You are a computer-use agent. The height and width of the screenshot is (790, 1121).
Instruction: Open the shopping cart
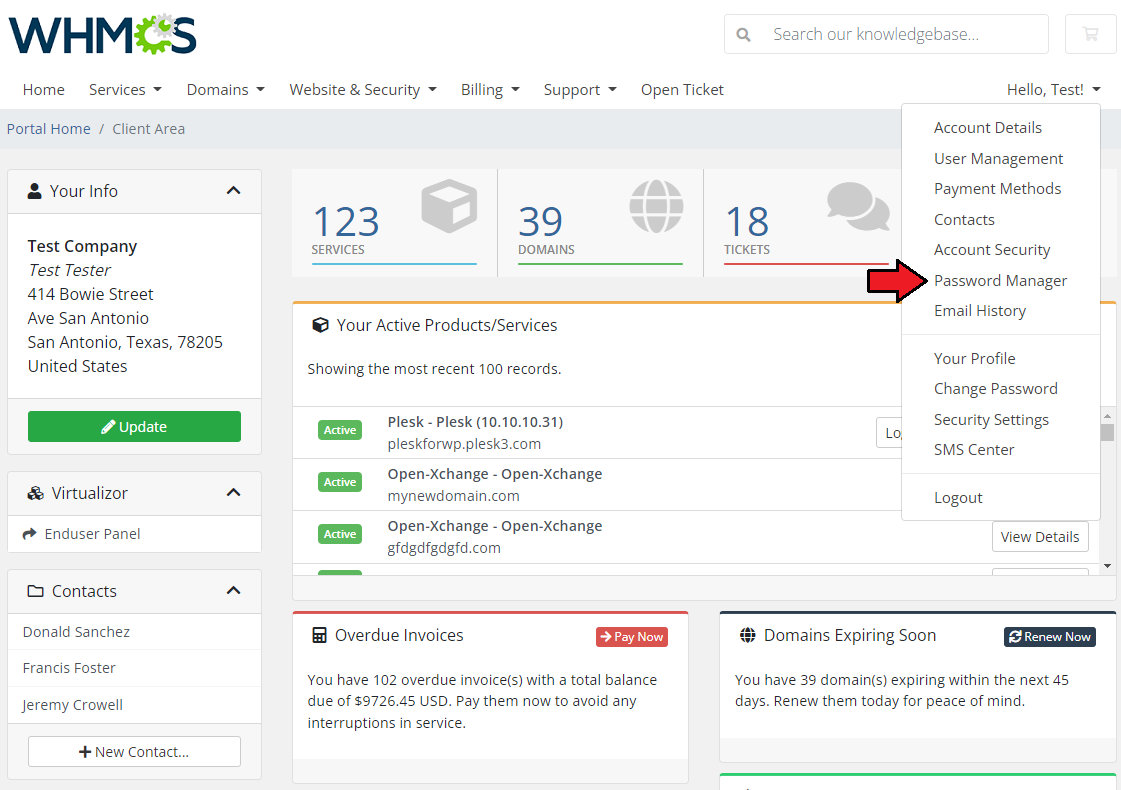[1090, 34]
